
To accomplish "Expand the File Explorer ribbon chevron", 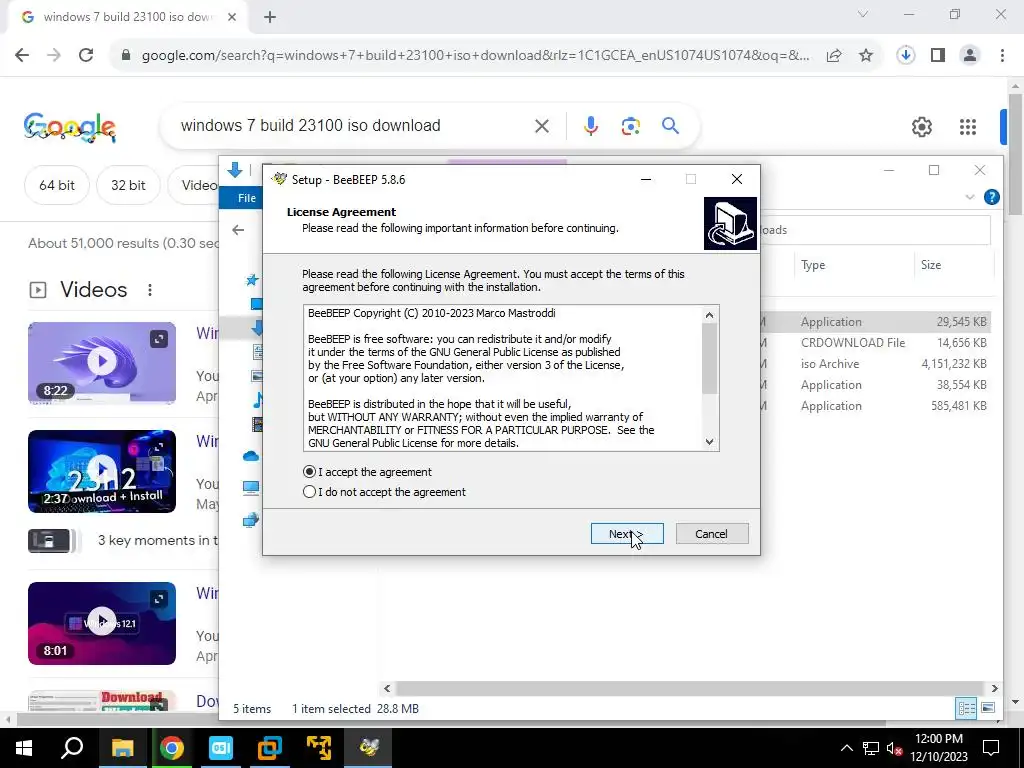I will (x=970, y=197).
